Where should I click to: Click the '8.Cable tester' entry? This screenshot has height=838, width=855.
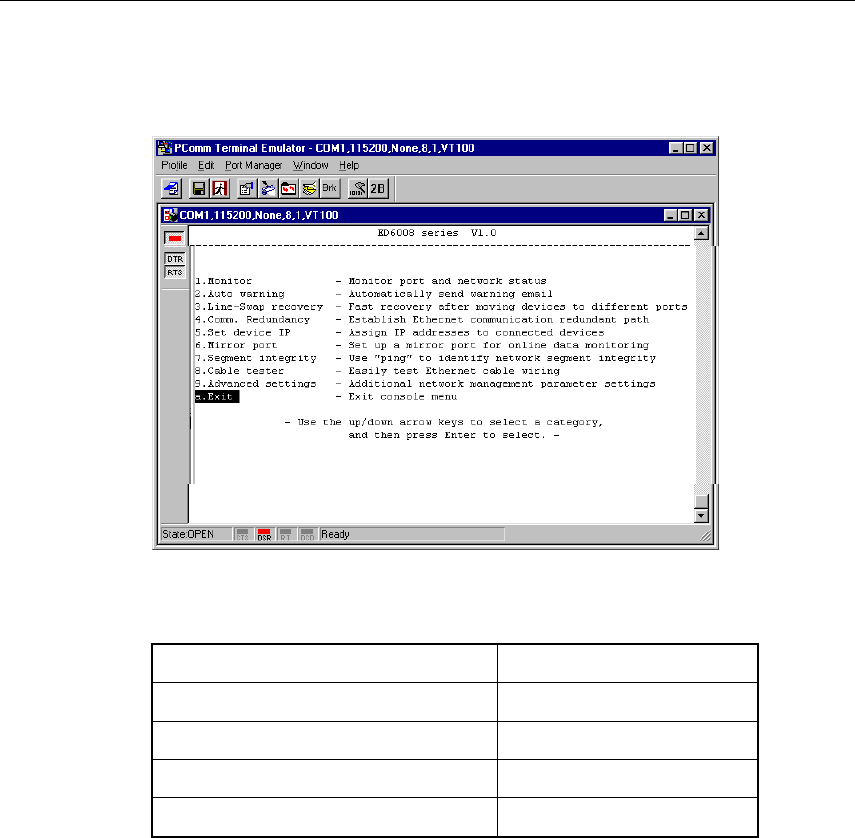[239, 371]
